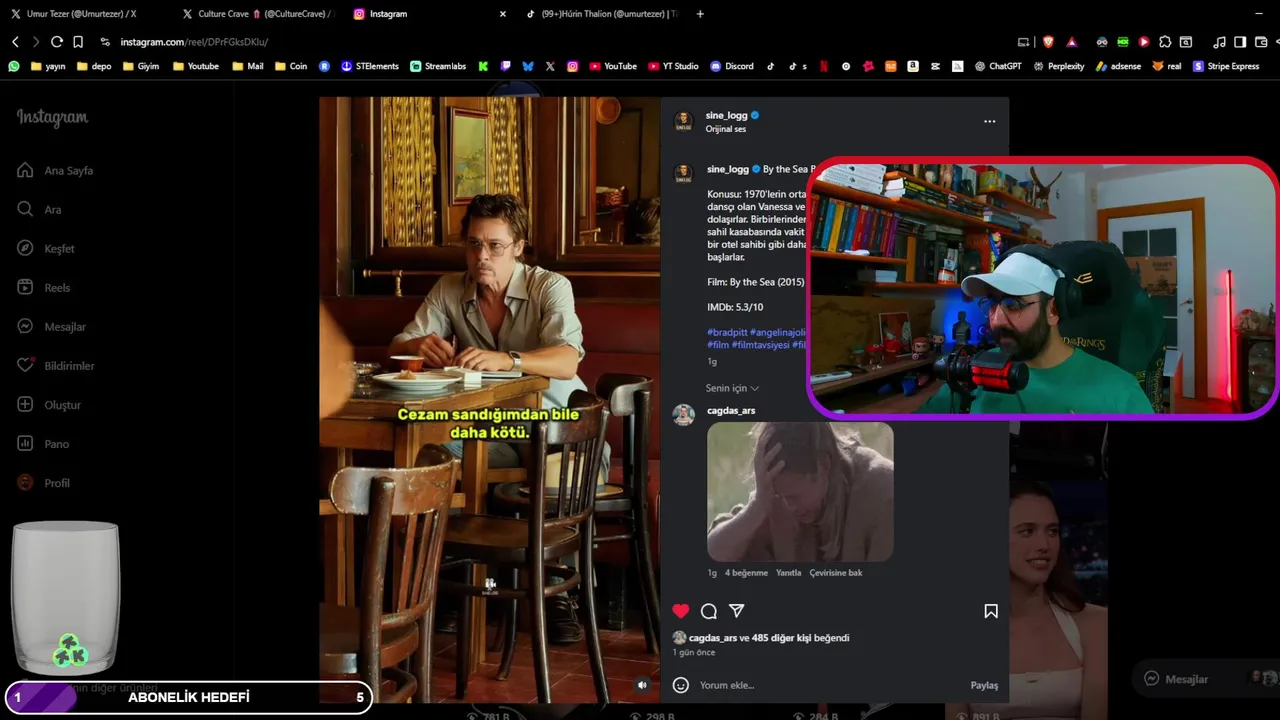Open Pano dashboard in sidebar
The width and height of the screenshot is (1280, 720).
click(43, 443)
